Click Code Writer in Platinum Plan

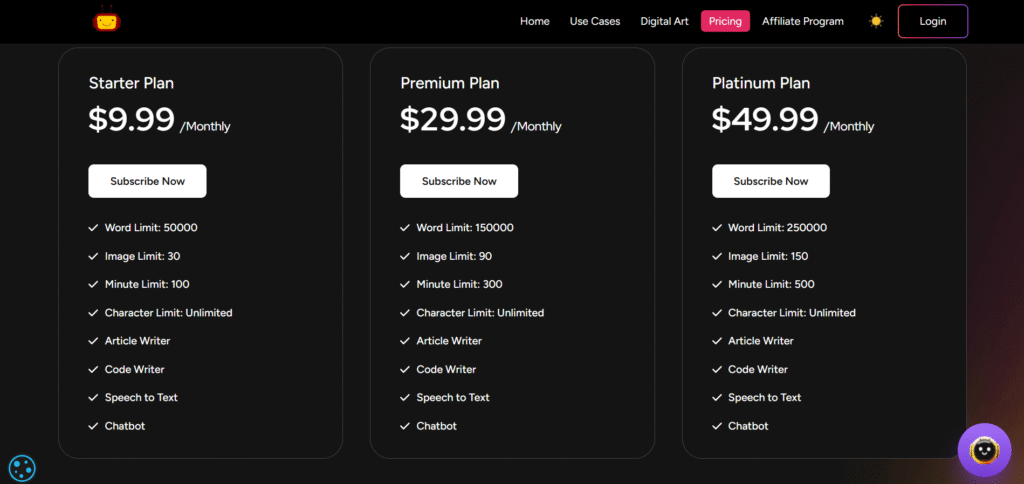(758, 369)
